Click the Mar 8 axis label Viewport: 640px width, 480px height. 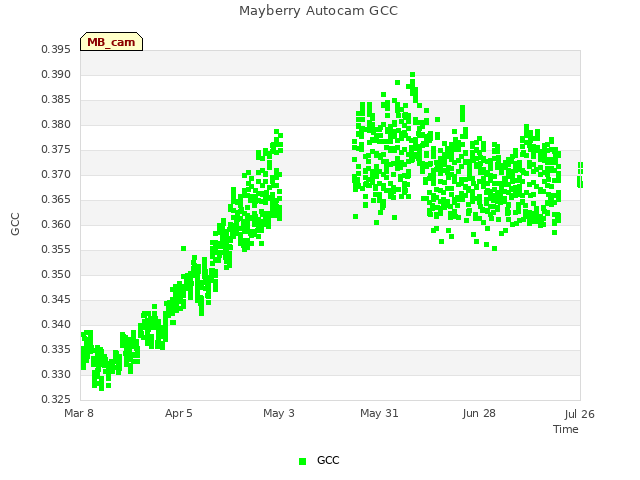click(79, 413)
